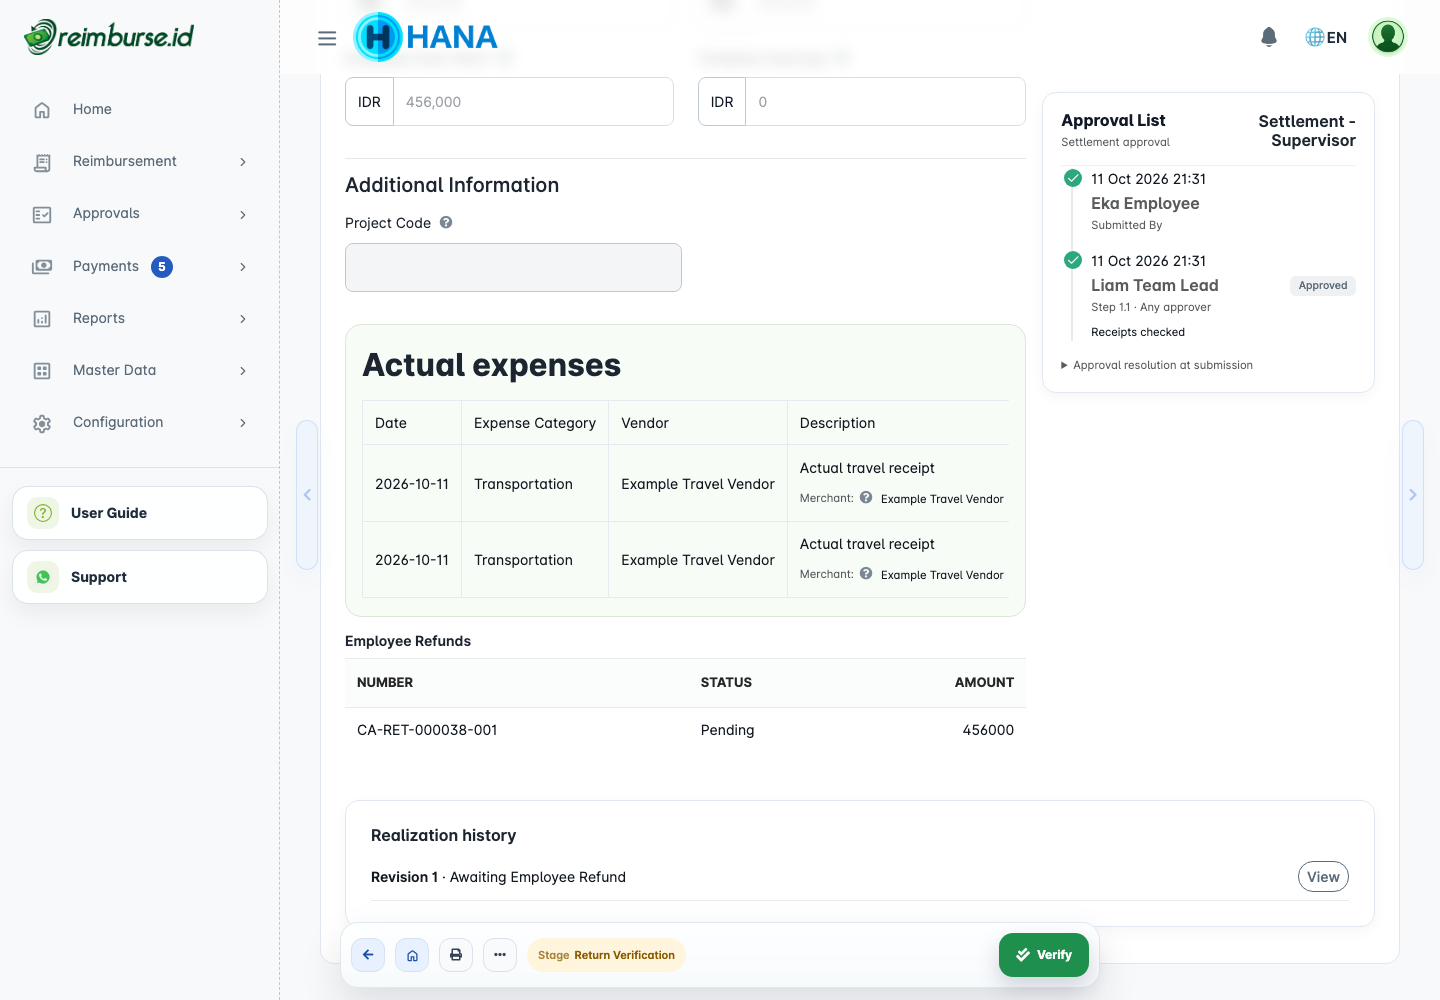The height and width of the screenshot is (1000, 1440).
Task: Go home using bottom toolbar home icon
Action: 412,955
